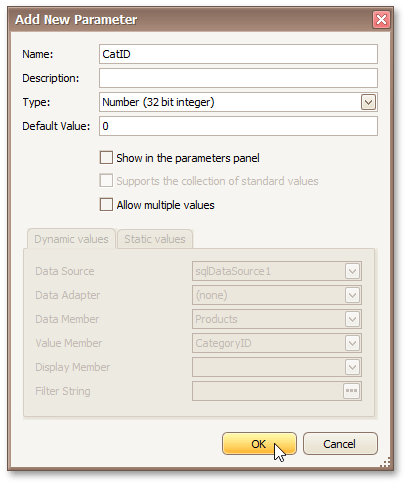This screenshot has width=407, height=485.
Task: Expand the Data Source dropdown
Action: pos(352,271)
